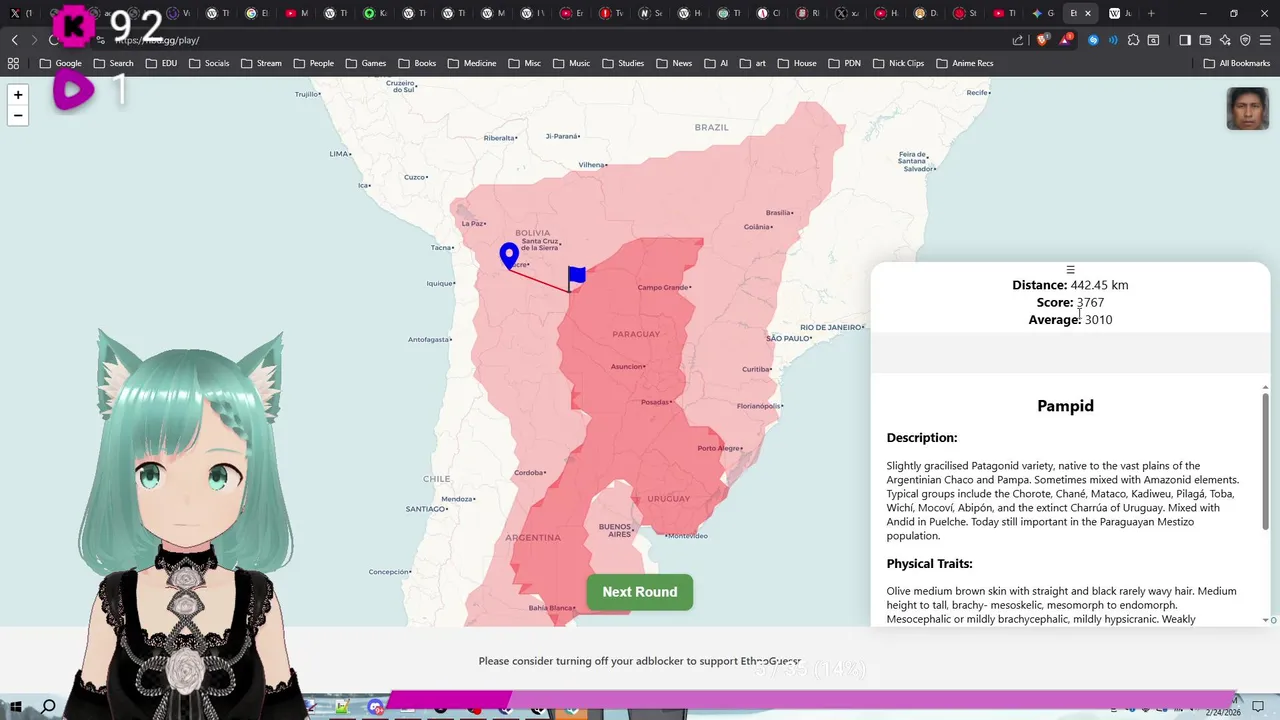Viewport: 1280px width, 720px height.
Task: Open a new tab with plus button
Action: [x=1151, y=13]
